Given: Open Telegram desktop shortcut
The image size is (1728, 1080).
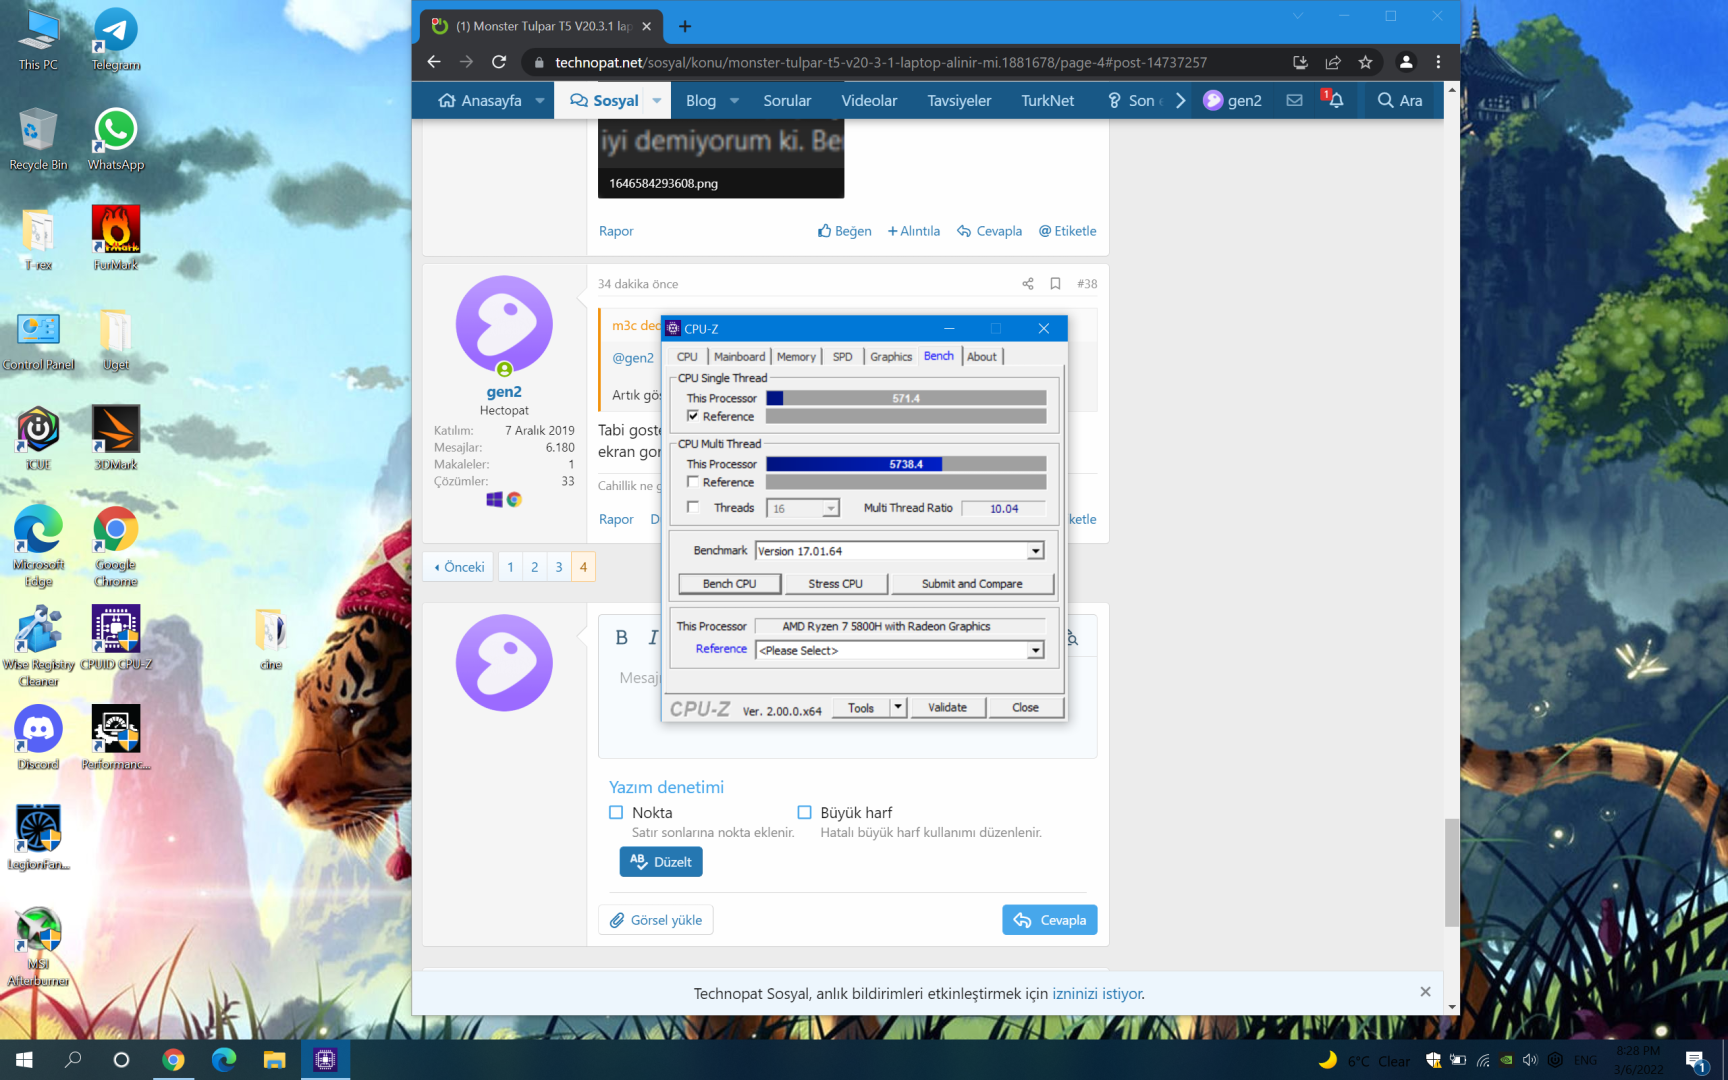Looking at the screenshot, I should tap(116, 40).
